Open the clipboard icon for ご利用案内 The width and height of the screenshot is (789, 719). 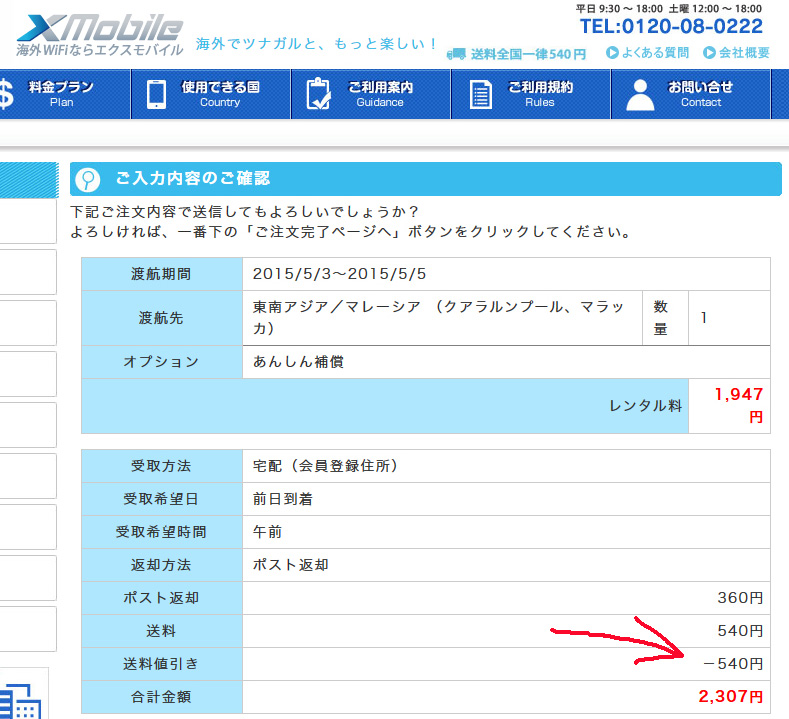[x=318, y=94]
